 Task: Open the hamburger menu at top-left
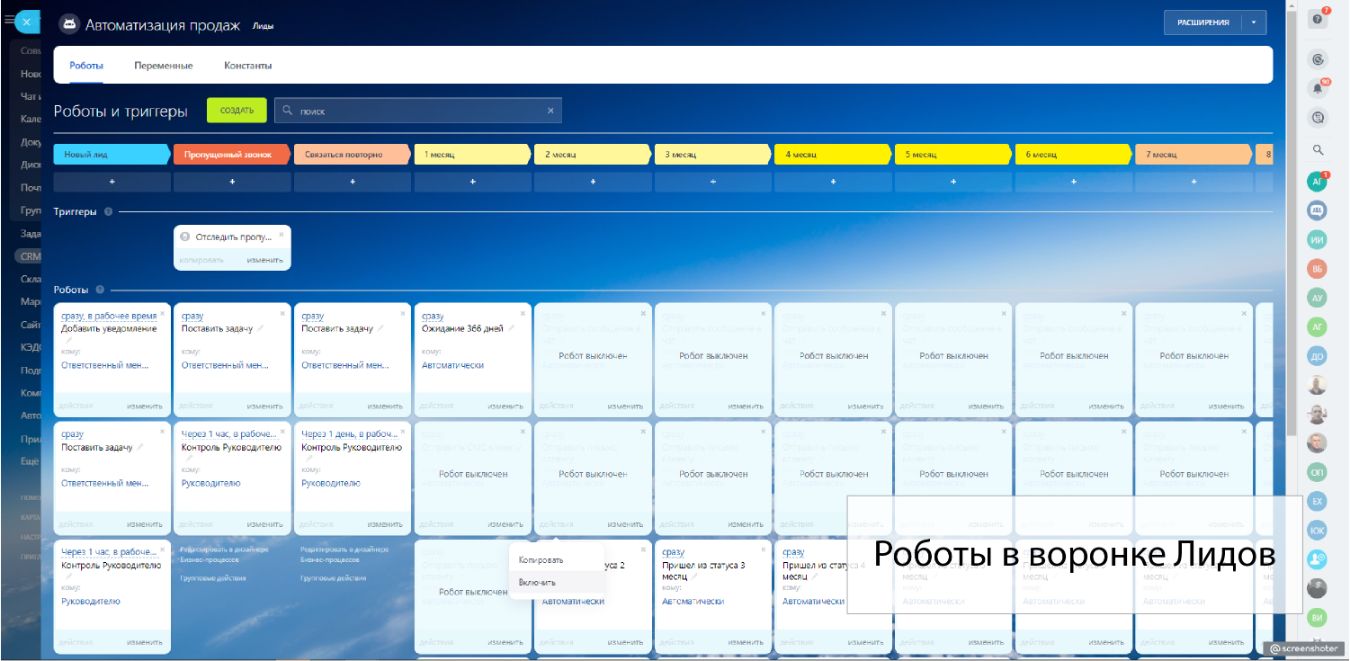pyautogui.click(x=9, y=19)
